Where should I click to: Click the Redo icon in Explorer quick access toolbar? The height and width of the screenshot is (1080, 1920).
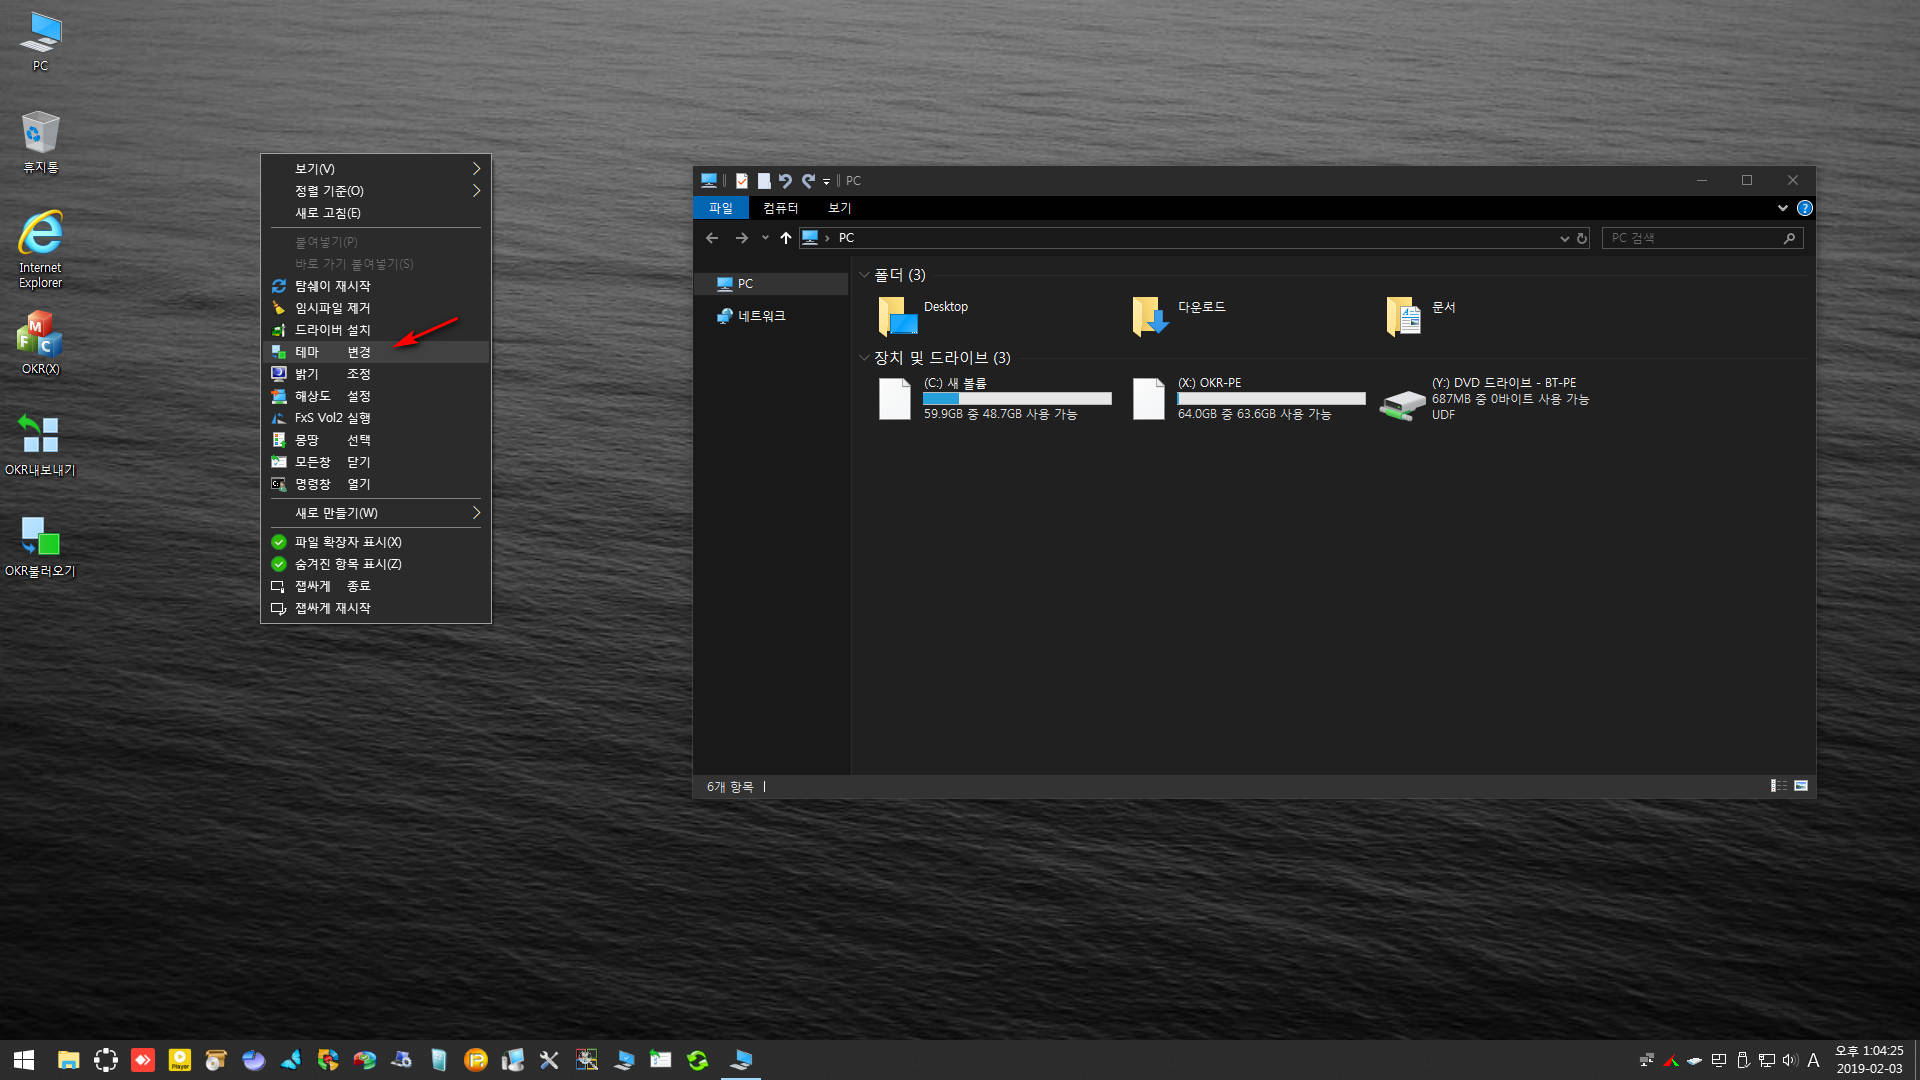(808, 181)
